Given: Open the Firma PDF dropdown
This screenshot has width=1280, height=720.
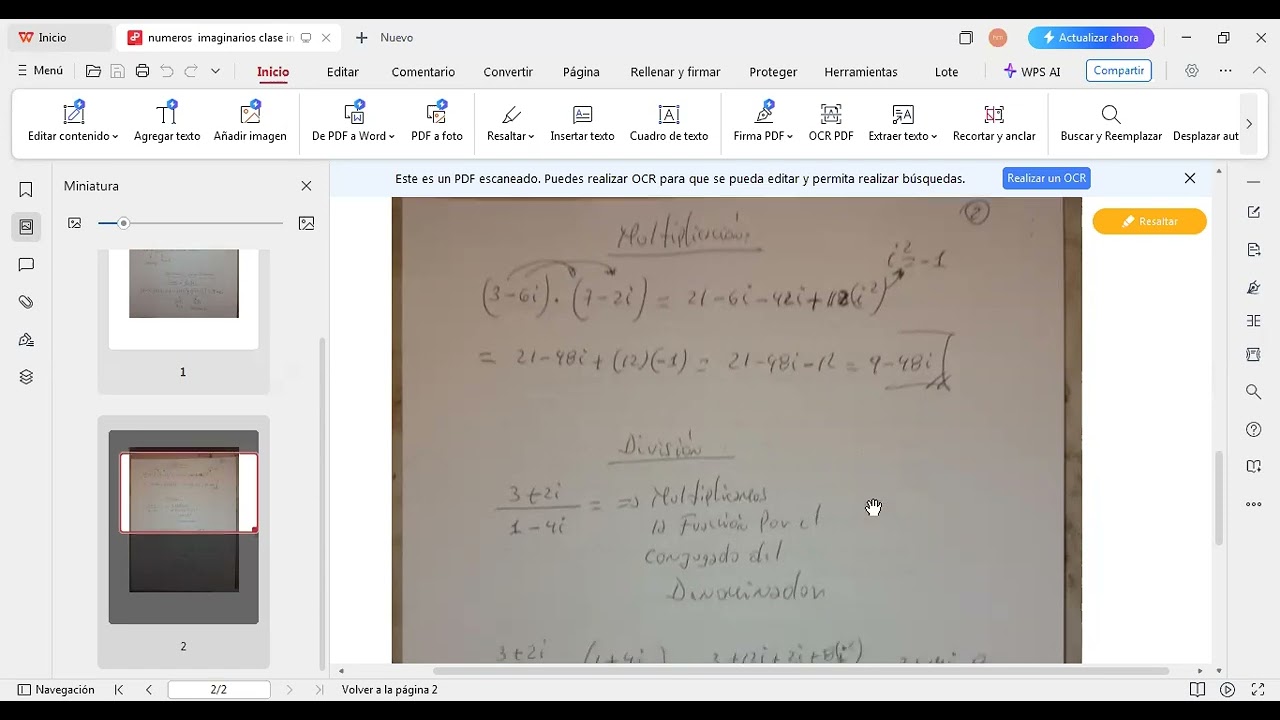Looking at the screenshot, I should (763, 123).
